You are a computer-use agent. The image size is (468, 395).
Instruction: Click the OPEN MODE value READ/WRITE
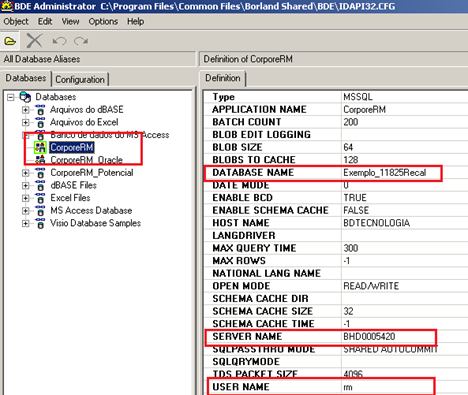click(371, 286)
